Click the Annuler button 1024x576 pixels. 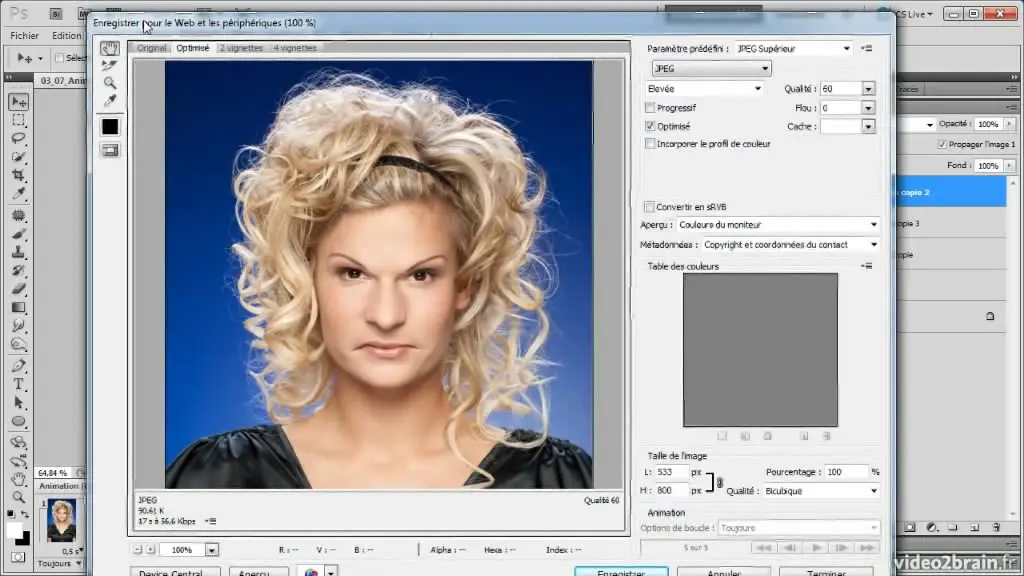724,572
